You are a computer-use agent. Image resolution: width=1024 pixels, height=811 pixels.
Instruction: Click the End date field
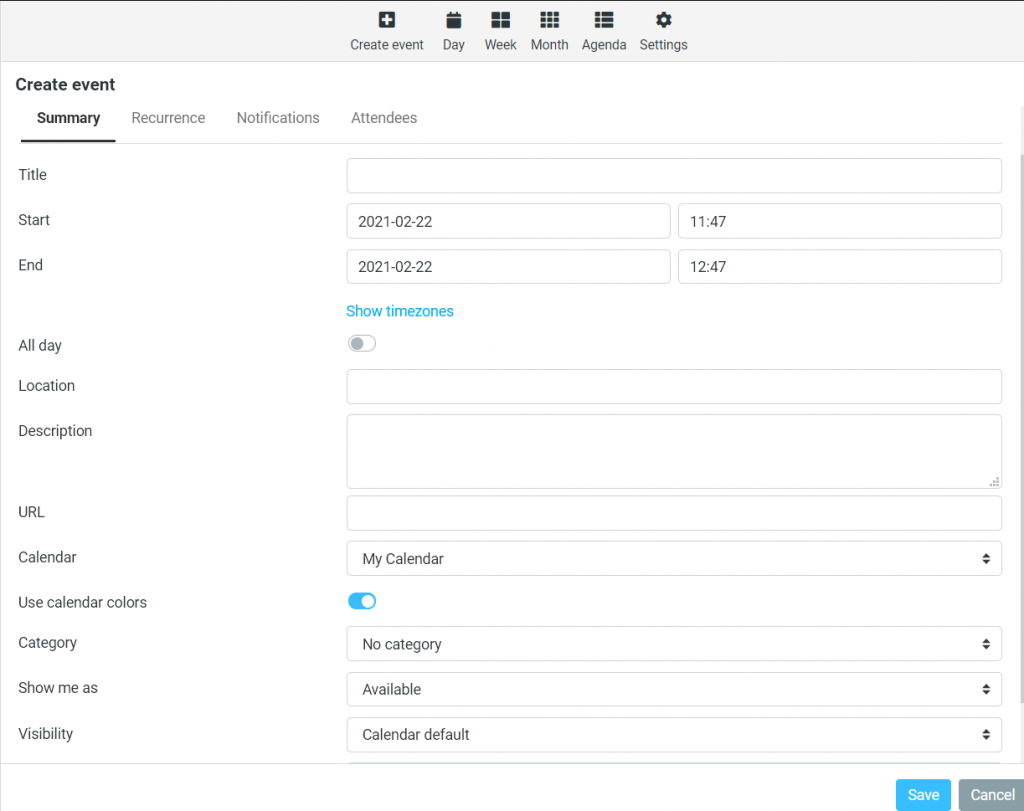point(508,266)
